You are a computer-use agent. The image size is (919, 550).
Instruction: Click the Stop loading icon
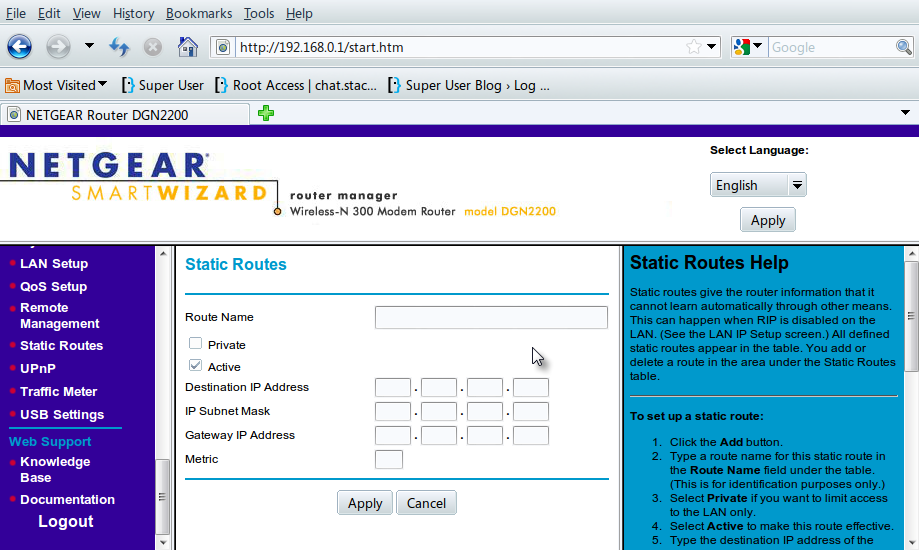click(x=153, y=47)
